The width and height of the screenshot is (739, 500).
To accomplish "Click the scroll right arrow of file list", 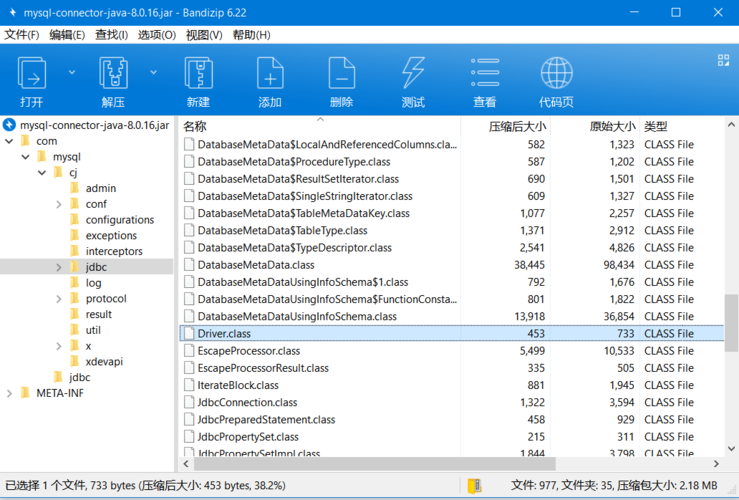I will (716, 464).
